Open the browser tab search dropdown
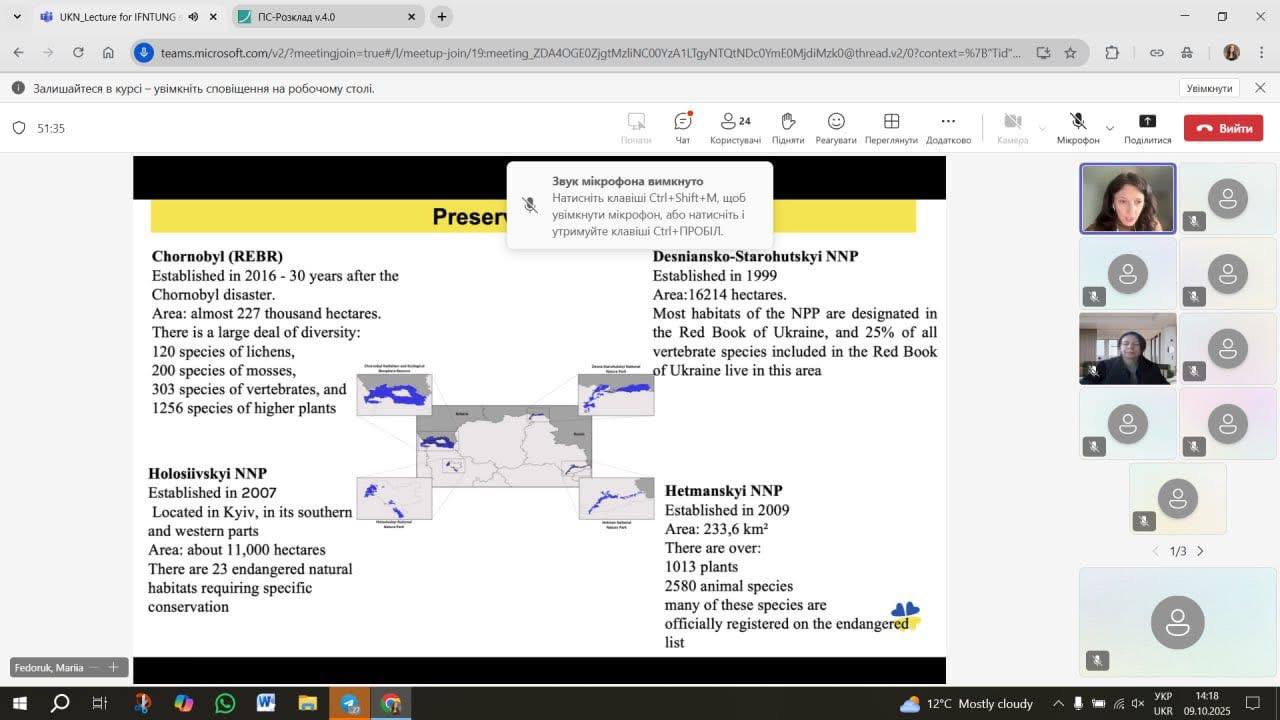Viewport: 1280px width, 720px height. tap(17, 17)
